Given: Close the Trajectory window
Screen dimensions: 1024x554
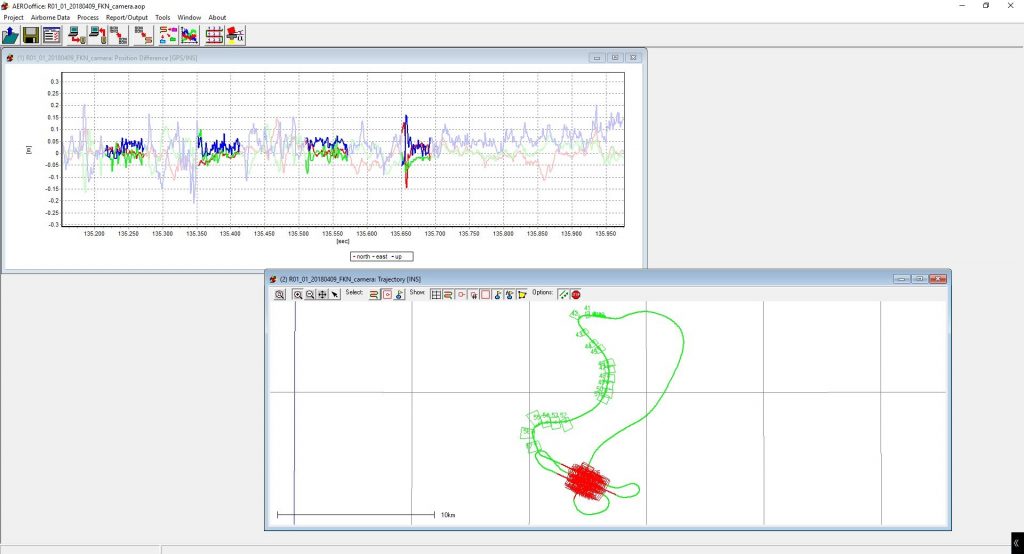Looking at the screenshot, I should point(938,279).
